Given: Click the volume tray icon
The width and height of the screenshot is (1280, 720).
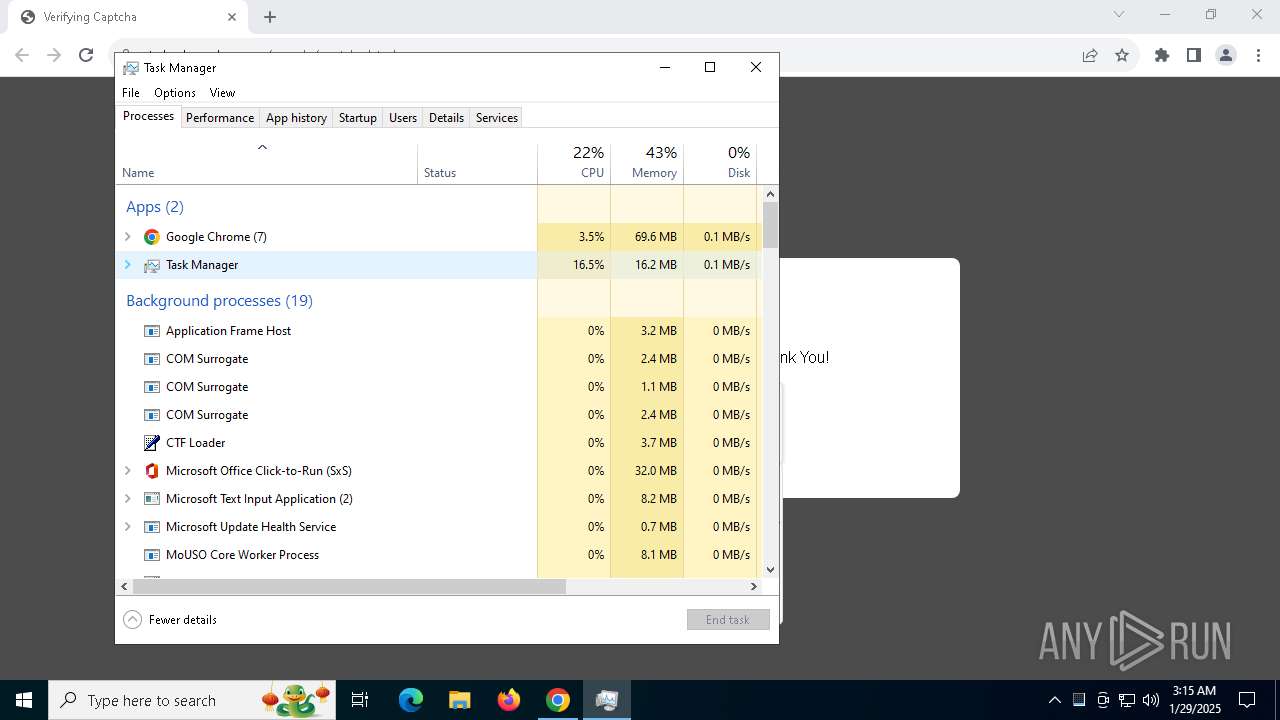Looking at the screenshot, I should 1151,700.
